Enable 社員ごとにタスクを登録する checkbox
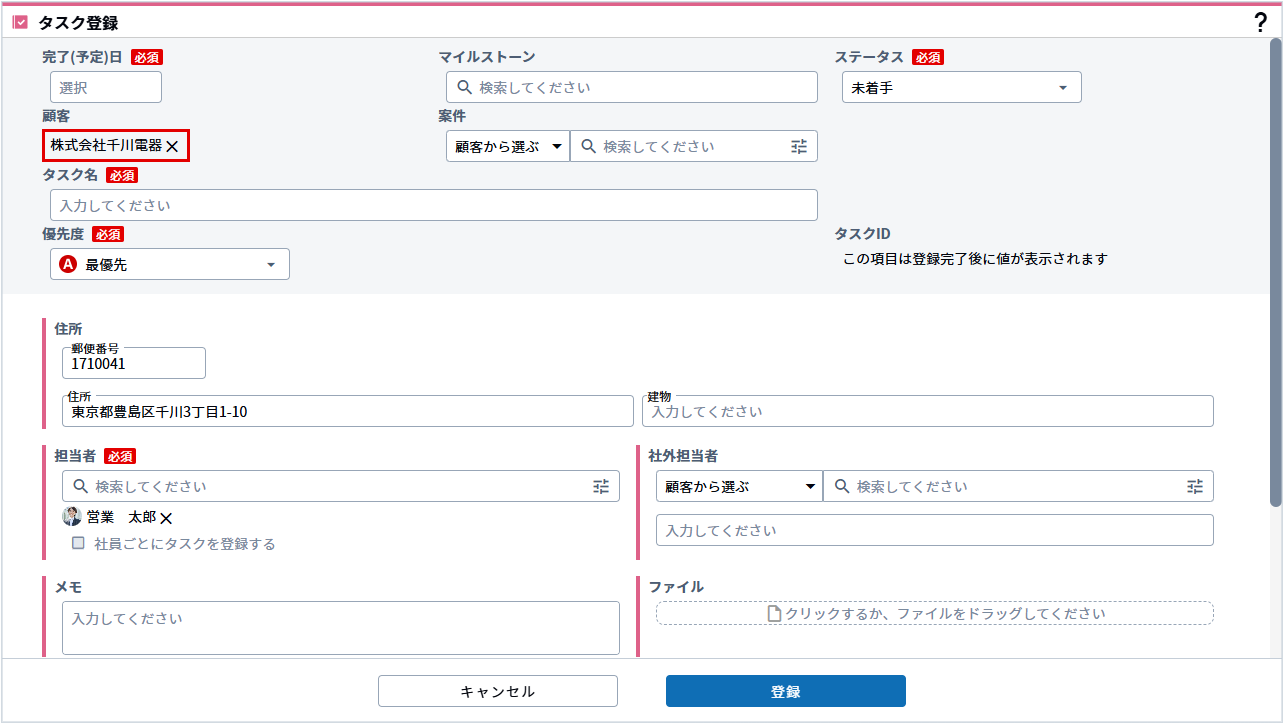 pos(78,544)
